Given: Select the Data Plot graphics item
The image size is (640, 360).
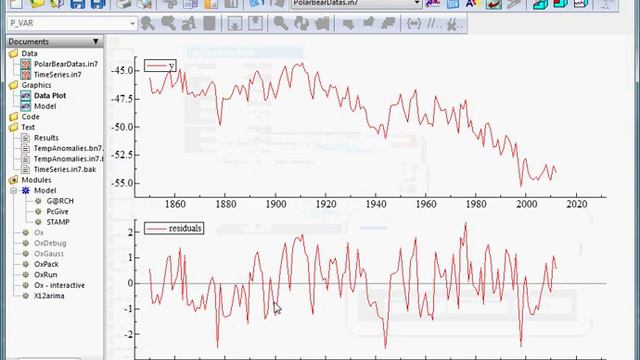Looking at the screenshot, I should tap(50, 96).
